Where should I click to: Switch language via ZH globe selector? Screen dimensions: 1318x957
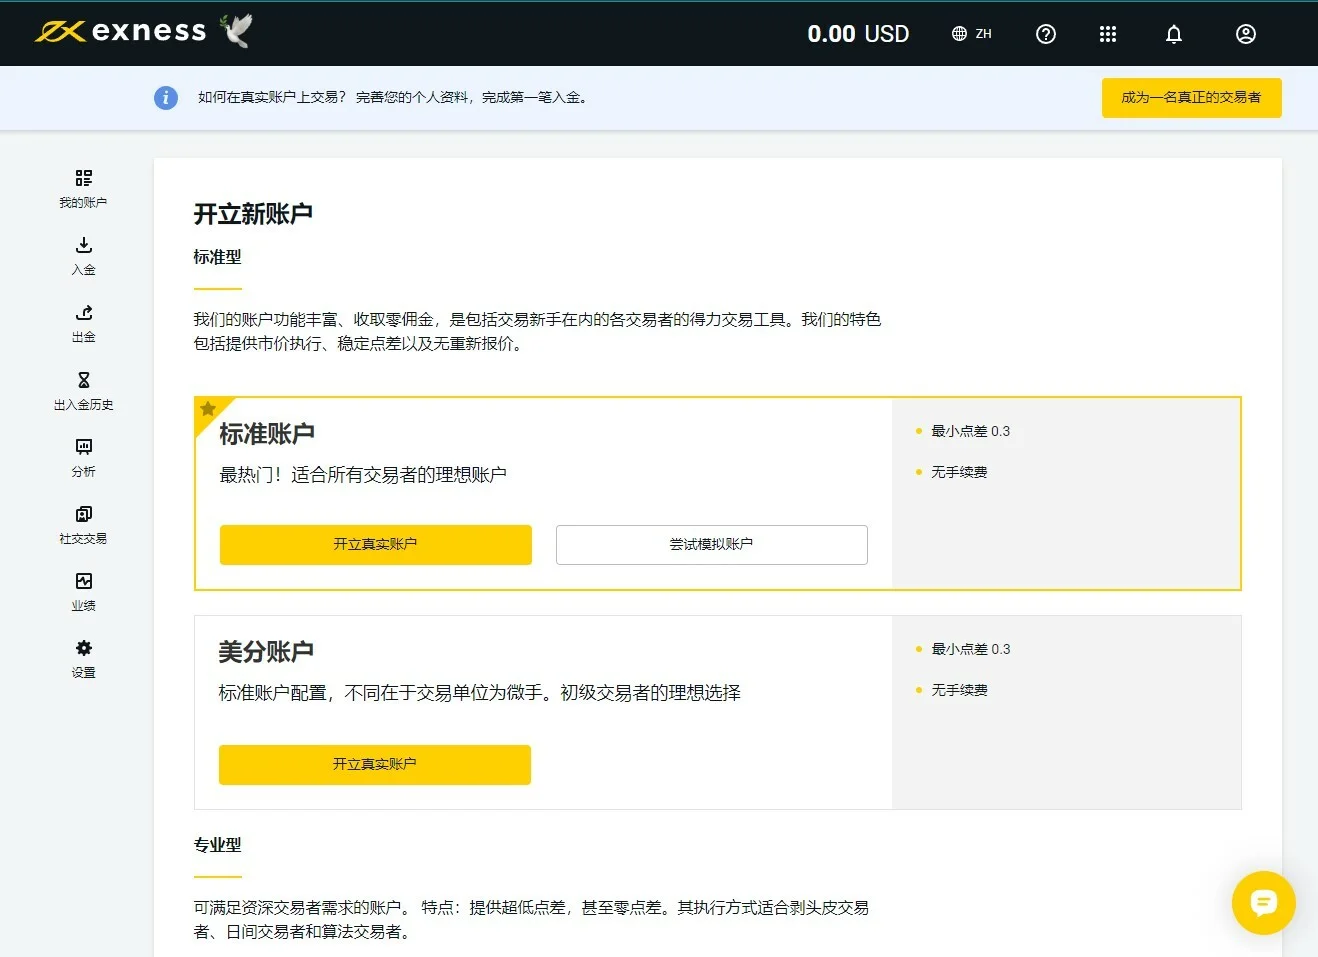(x=972, y=34)
